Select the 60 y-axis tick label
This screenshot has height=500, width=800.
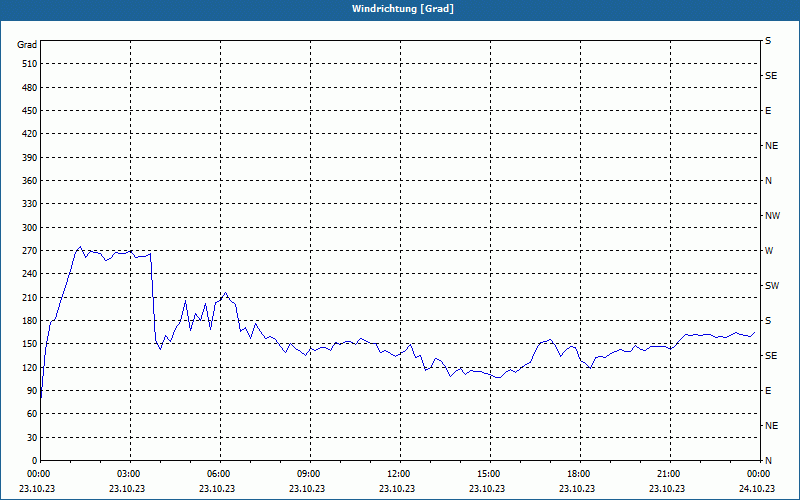[x=32, y=414]
